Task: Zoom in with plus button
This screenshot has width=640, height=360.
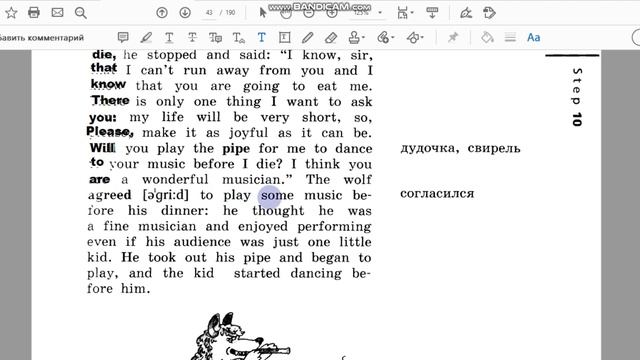Action: click(332, 13)
